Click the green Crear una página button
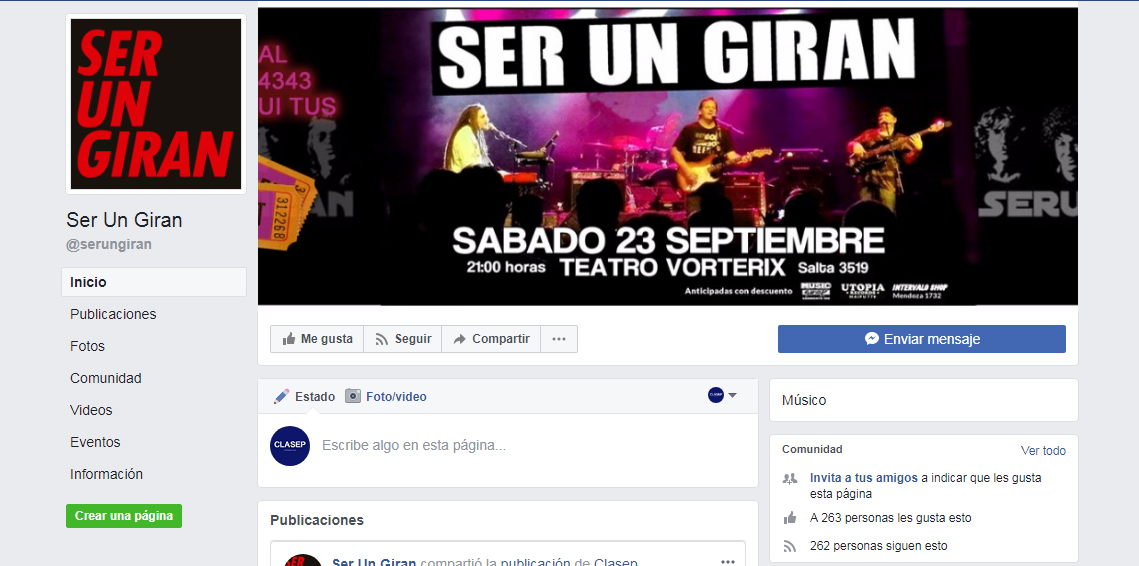Viewport: 1139px width, 566px height. [x=124, y=516]
